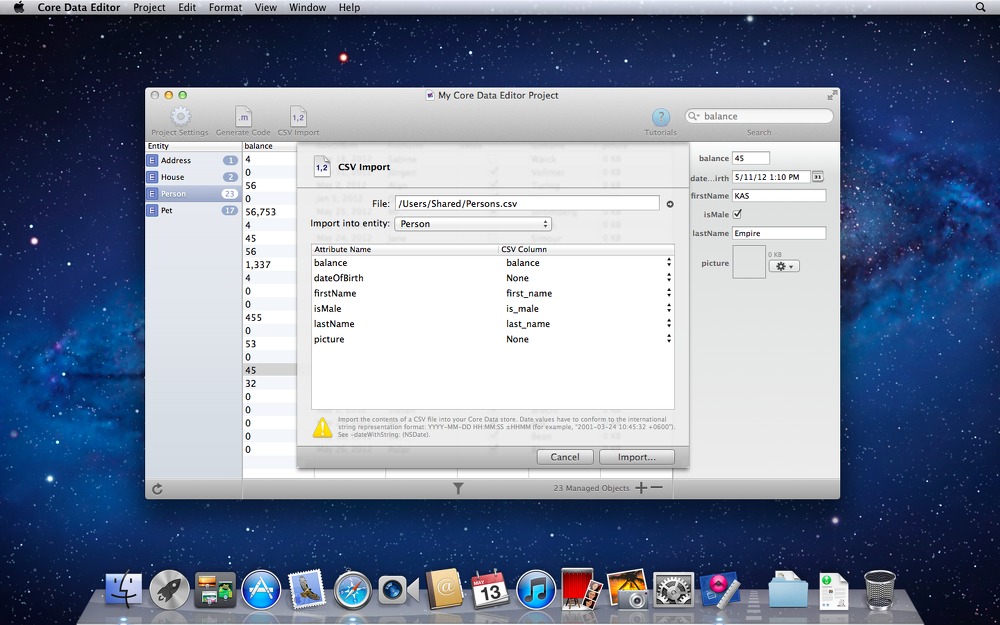This screenshot has height=625, width=1000.
Task: Click the picture image well
Action: 749,262
